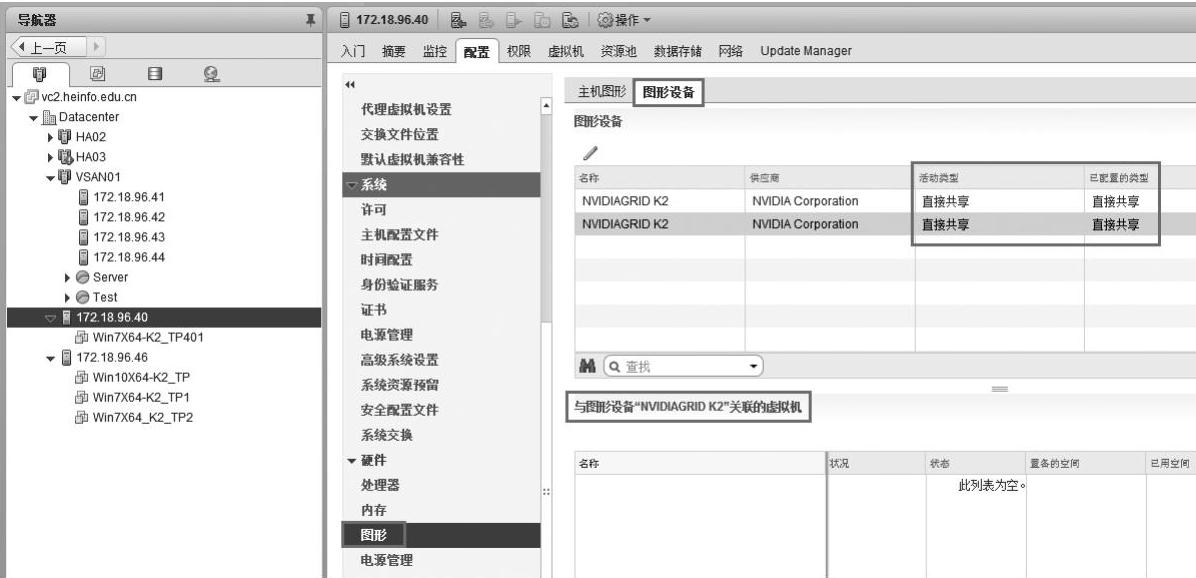The width and height of the screenshot is (1196, 578).
Task: Switch to the 监控 tab
Action: 435,51
